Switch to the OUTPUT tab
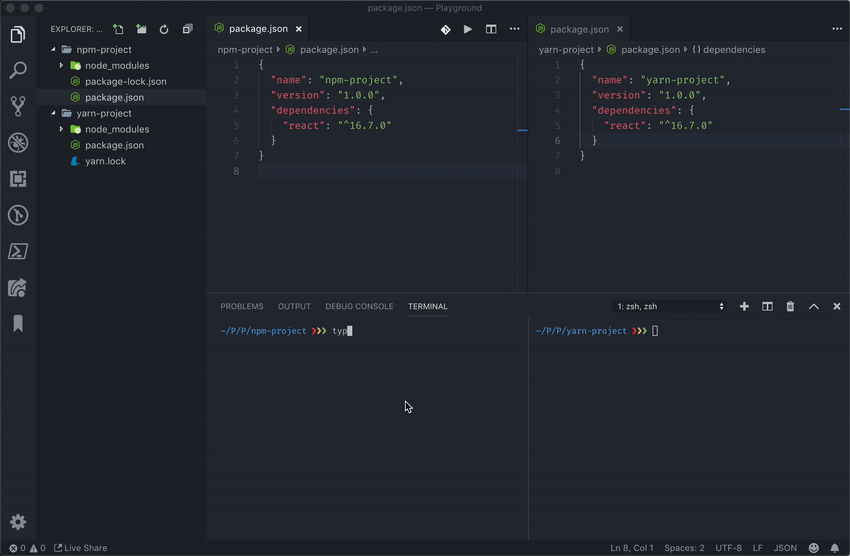This screenshot has width=850, height=556. [x=294, y=307]
